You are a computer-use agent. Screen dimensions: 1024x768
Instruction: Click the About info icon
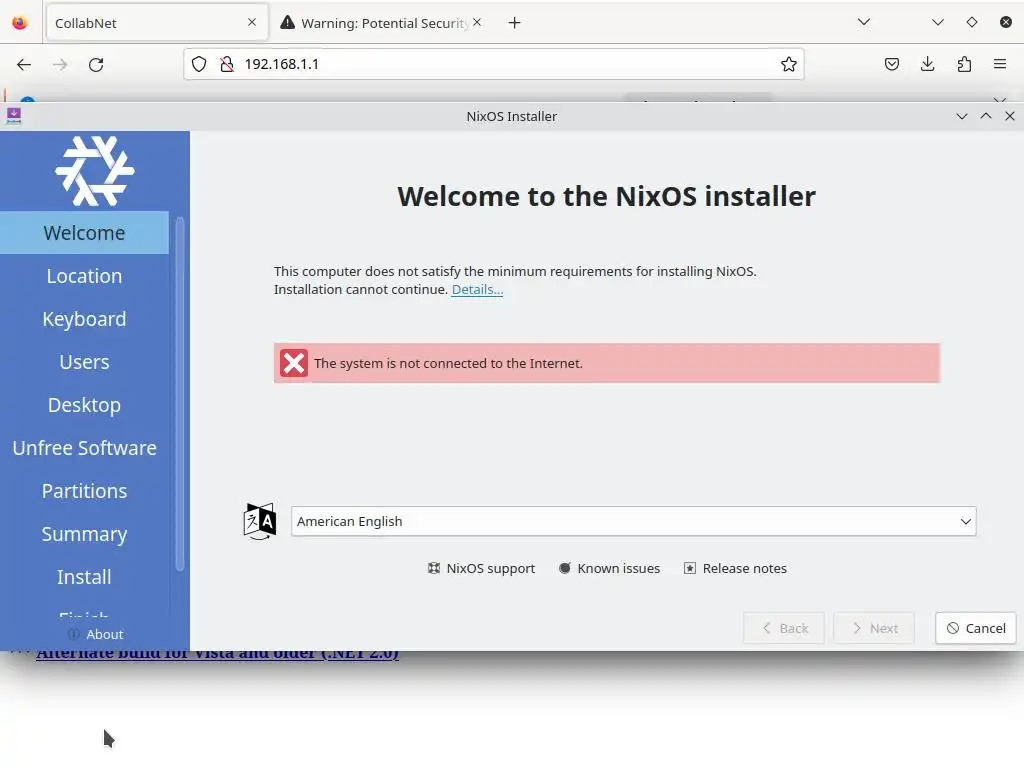point(74,634)
